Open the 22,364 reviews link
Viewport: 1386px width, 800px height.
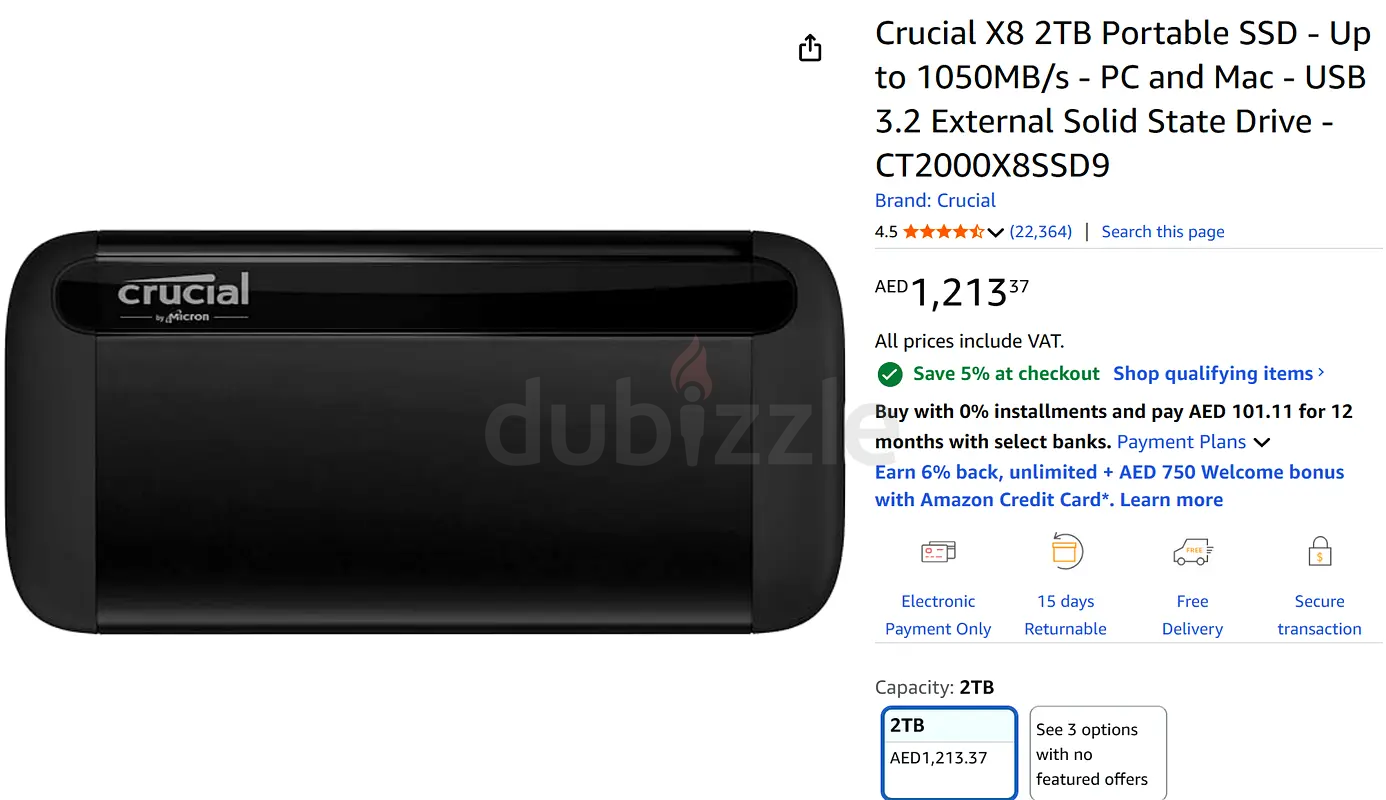(1040, 232)
